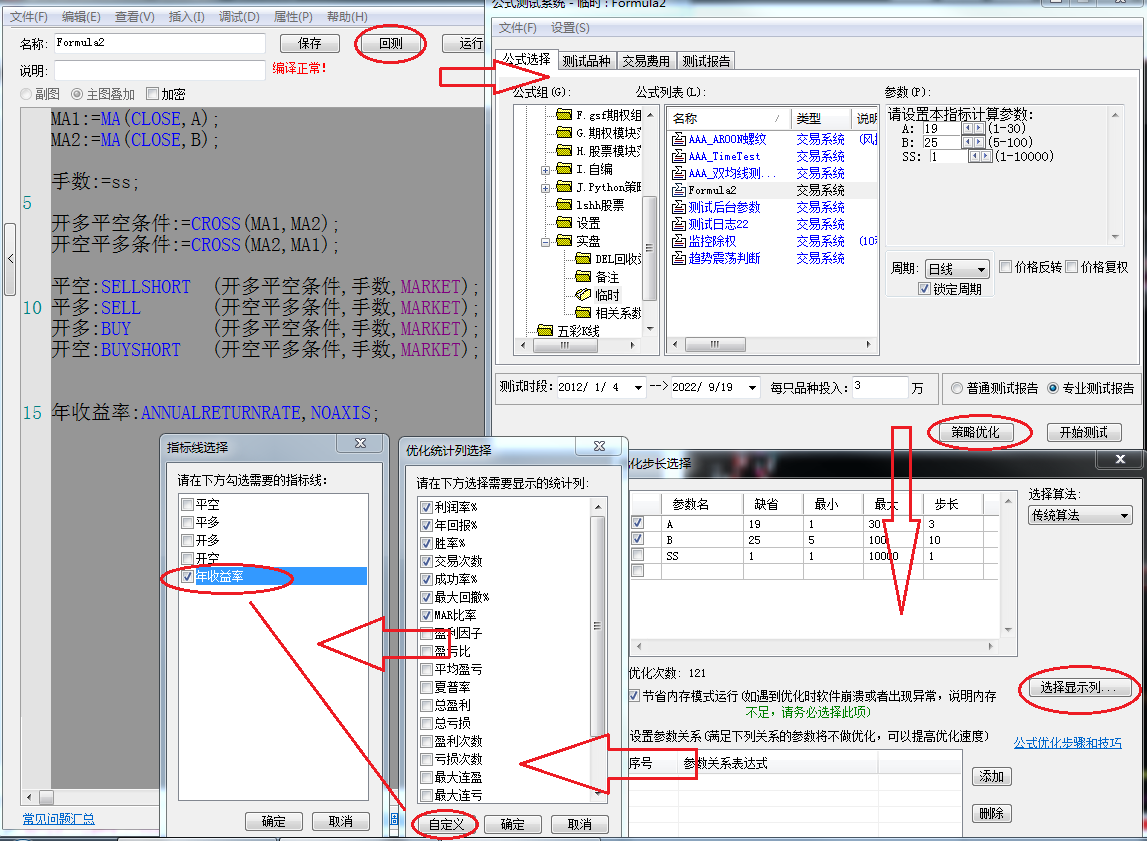Viewport: 1147px width, 841px height.
Task: Uncheck 年收益率 in indicator line list
Action: (x=187, y=576)
